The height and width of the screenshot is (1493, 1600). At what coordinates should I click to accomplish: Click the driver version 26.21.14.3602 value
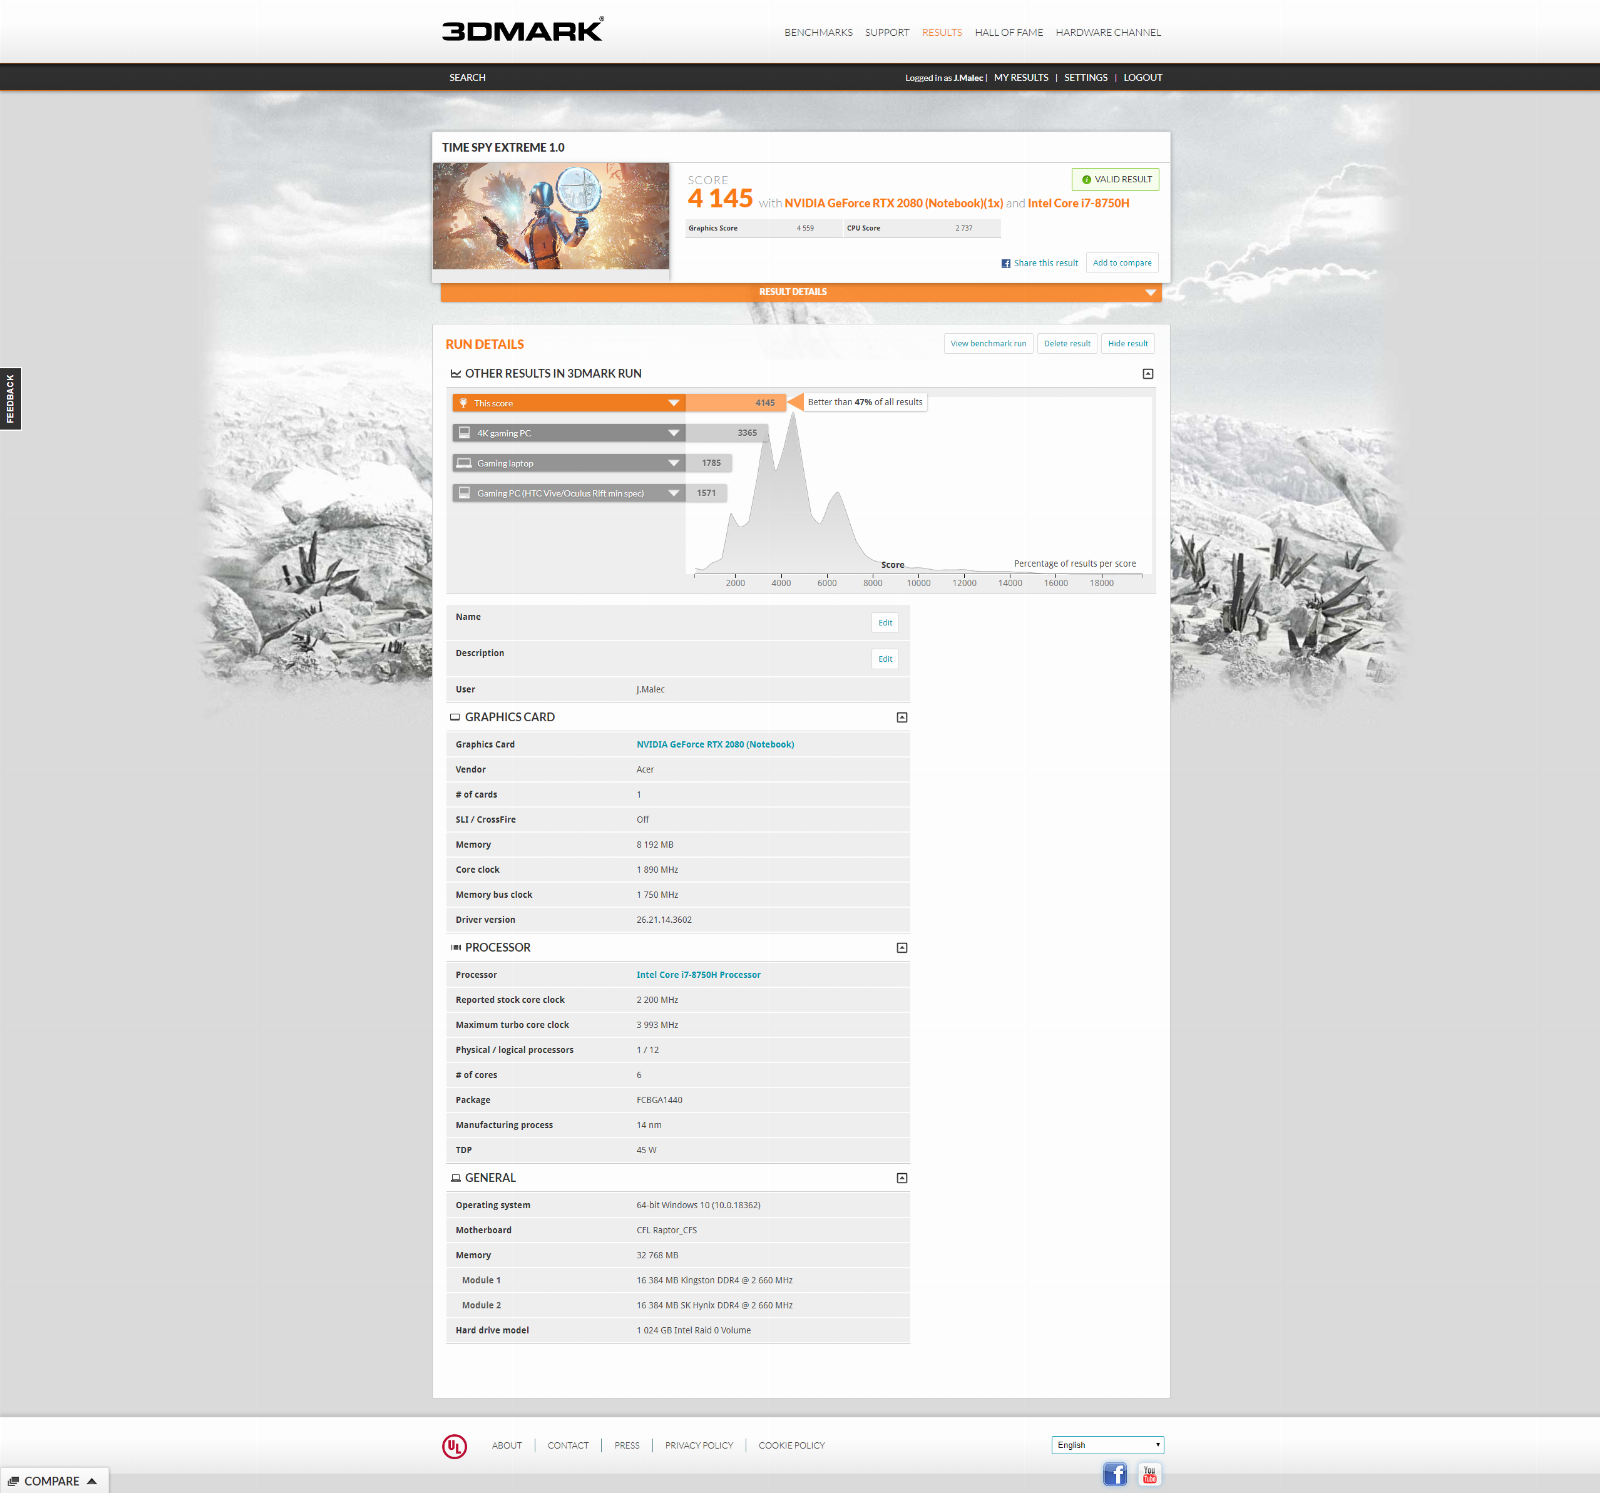[x=664, y=920]
